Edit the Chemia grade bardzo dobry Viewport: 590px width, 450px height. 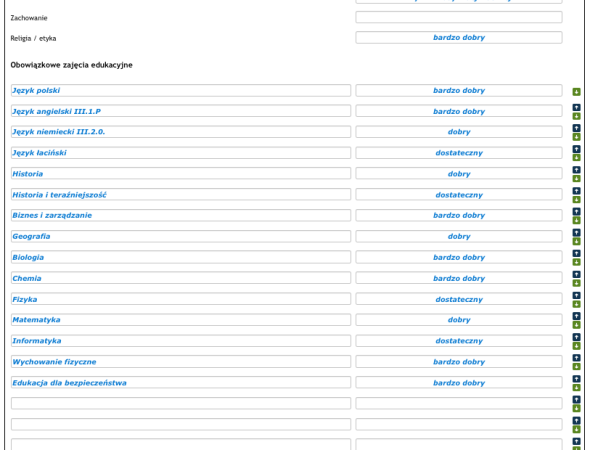pyautogui.click(x=459, y=278)
